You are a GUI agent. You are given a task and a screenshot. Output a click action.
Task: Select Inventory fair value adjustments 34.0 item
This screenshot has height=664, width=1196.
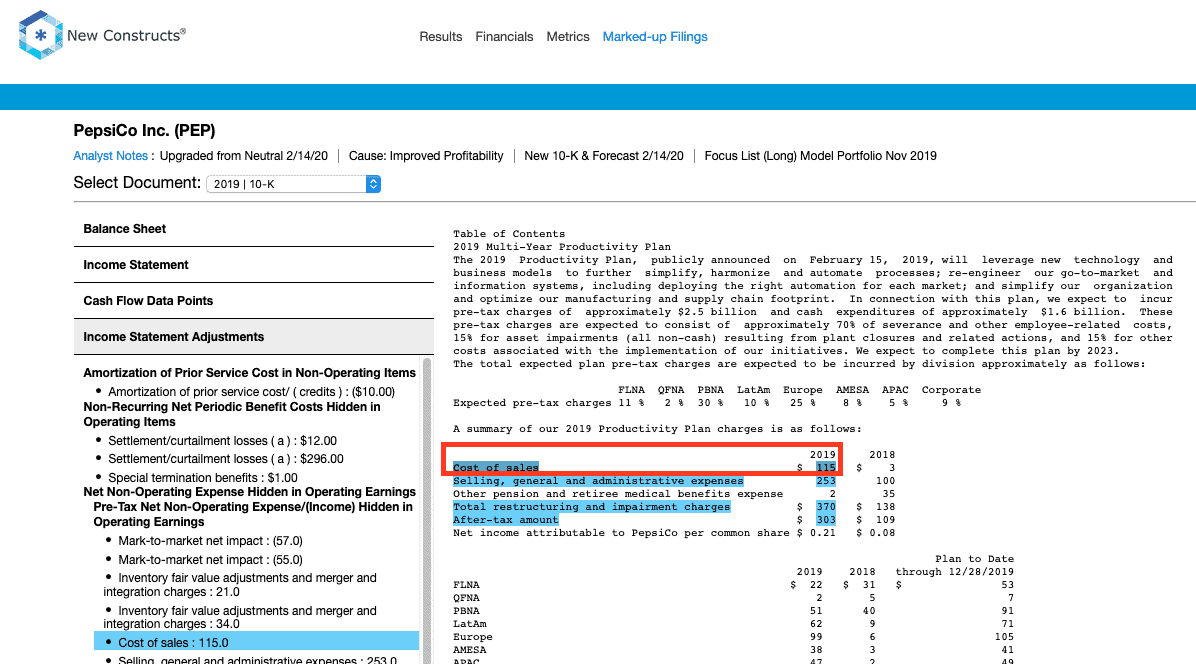pyautogui.click(x=240, y=617)
